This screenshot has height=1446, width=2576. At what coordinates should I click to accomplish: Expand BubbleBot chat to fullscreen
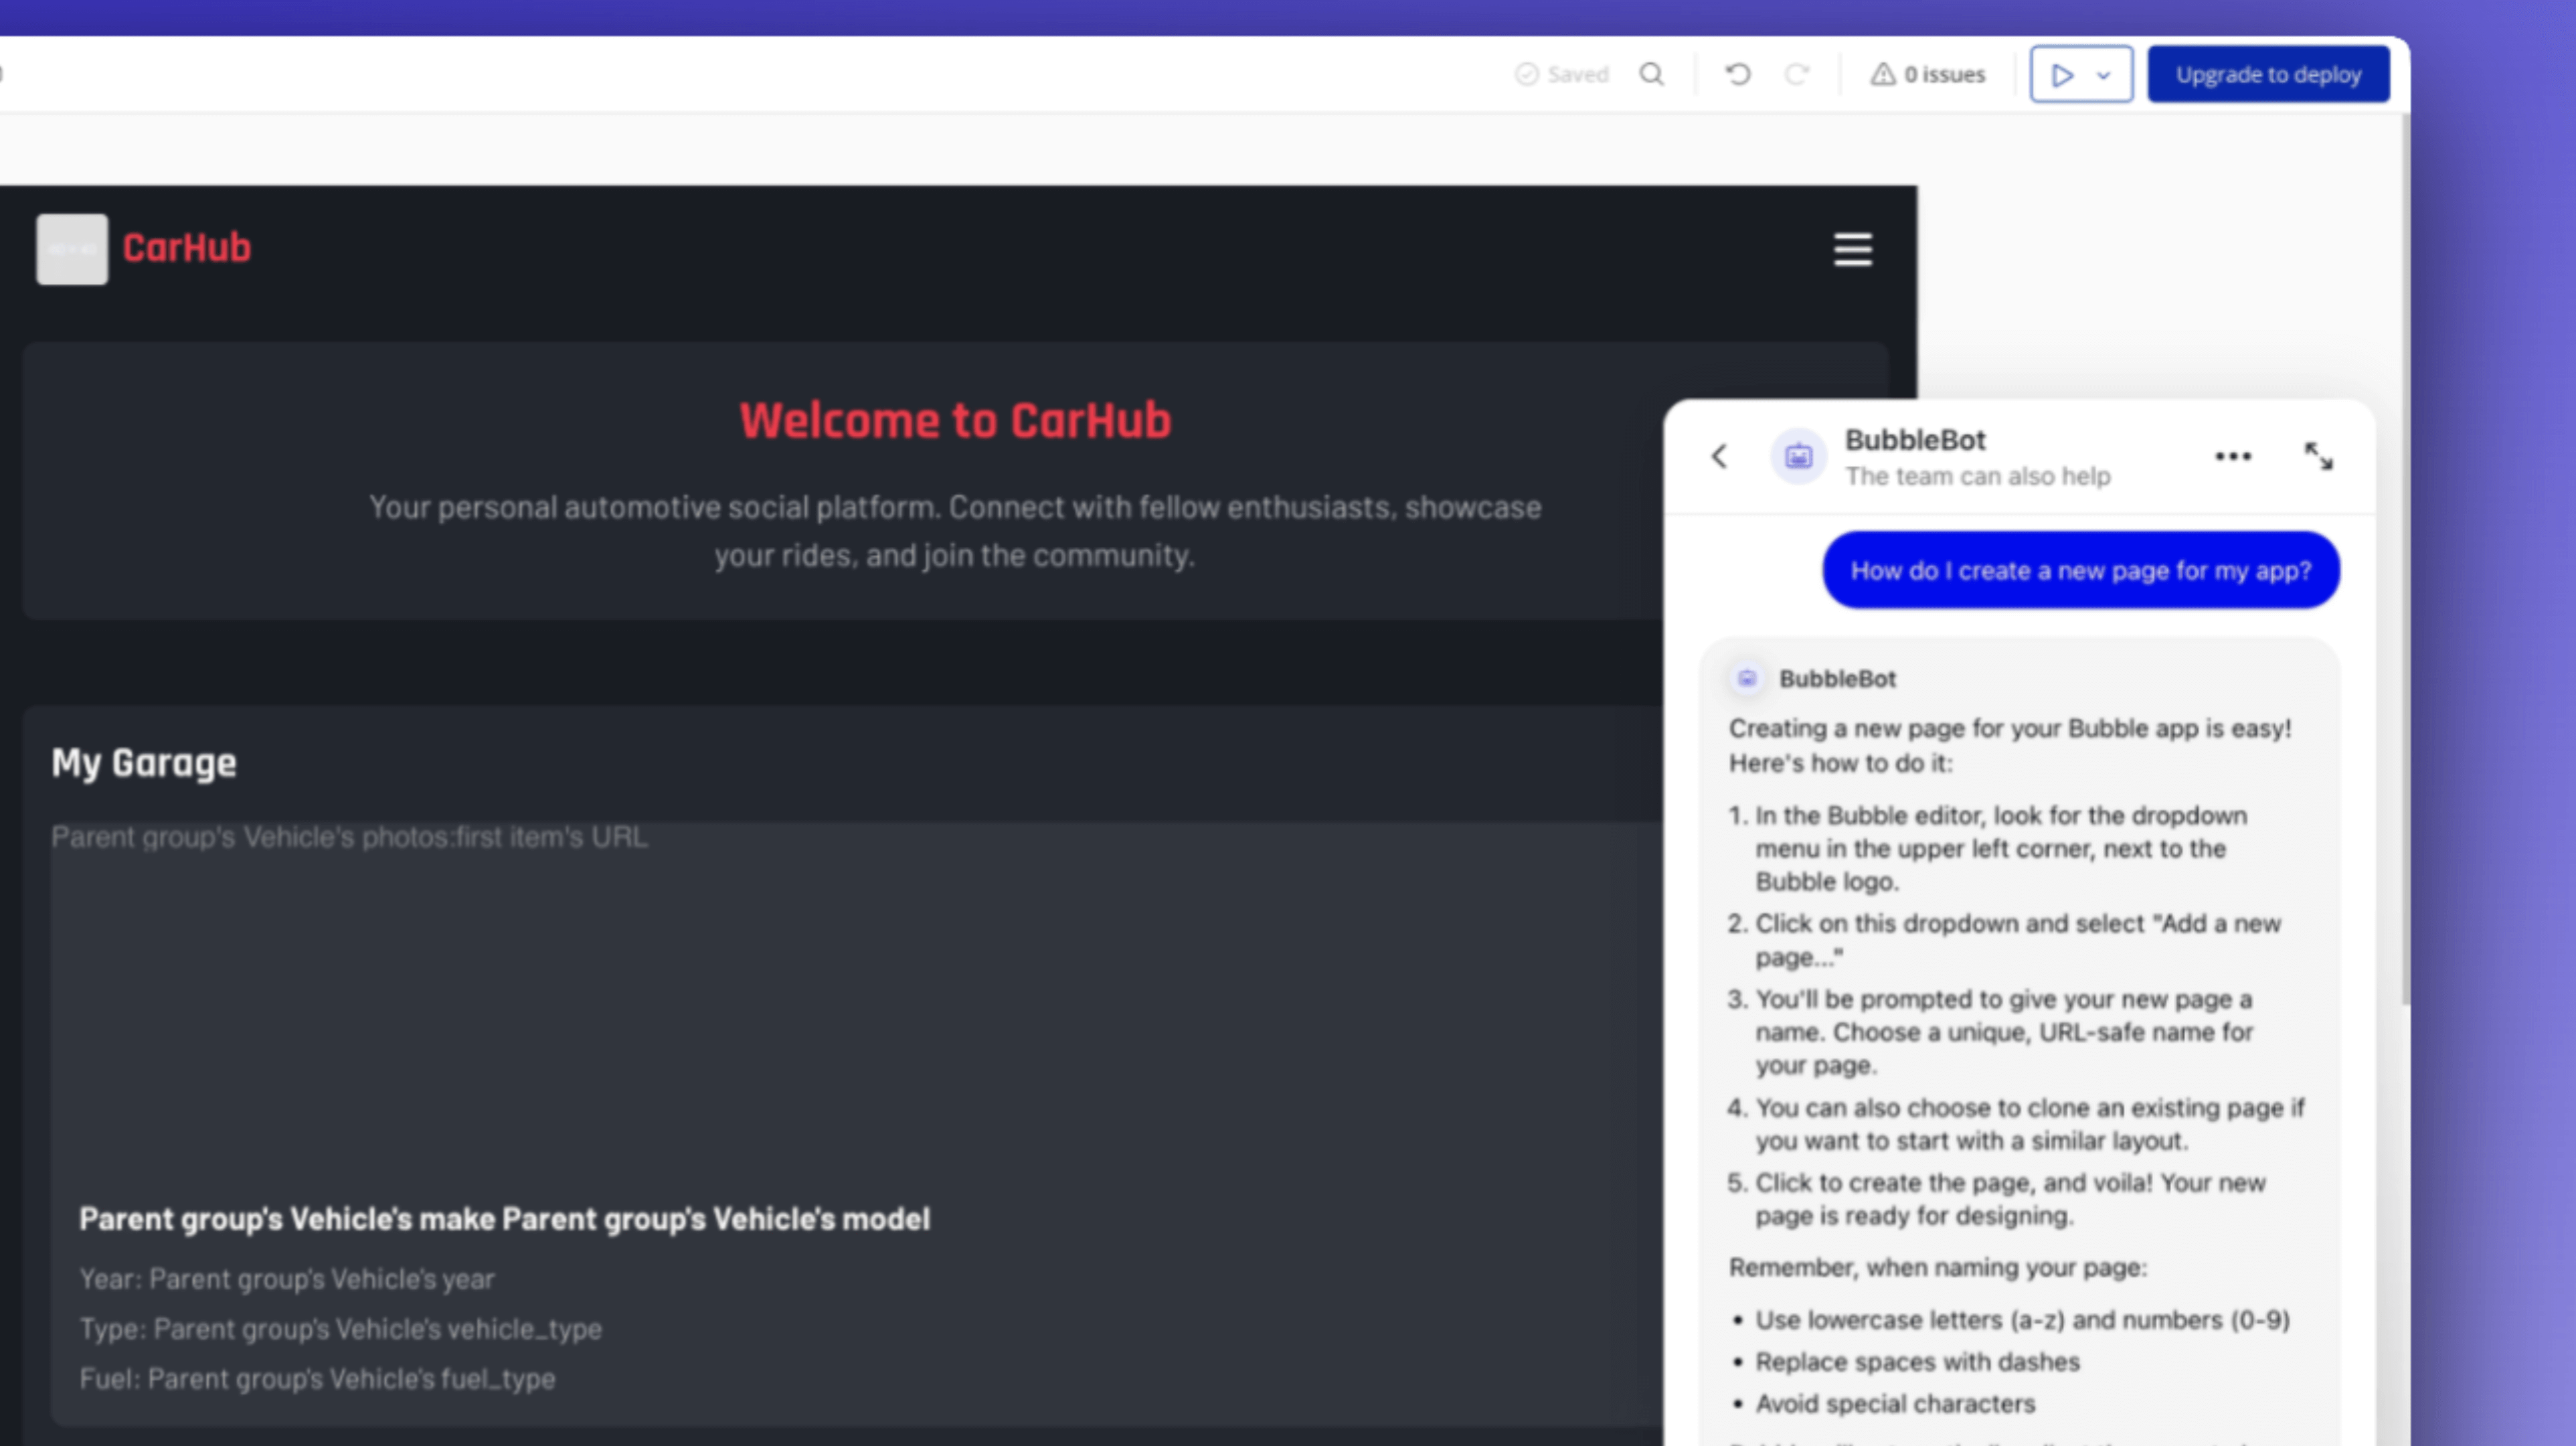click(x=2320, y=456)
